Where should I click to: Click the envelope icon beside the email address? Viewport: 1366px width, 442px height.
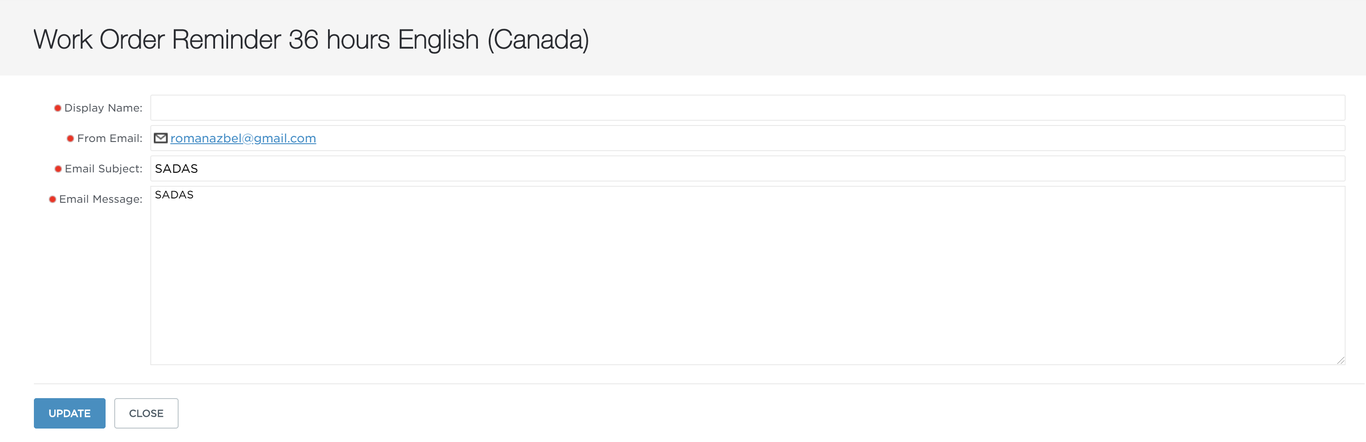coord(160,138)
